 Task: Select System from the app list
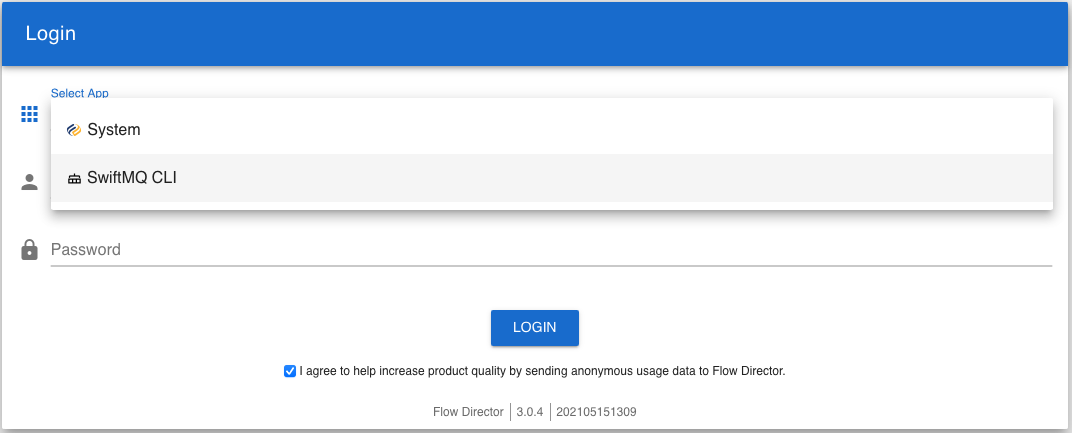(x=113, y=130)
